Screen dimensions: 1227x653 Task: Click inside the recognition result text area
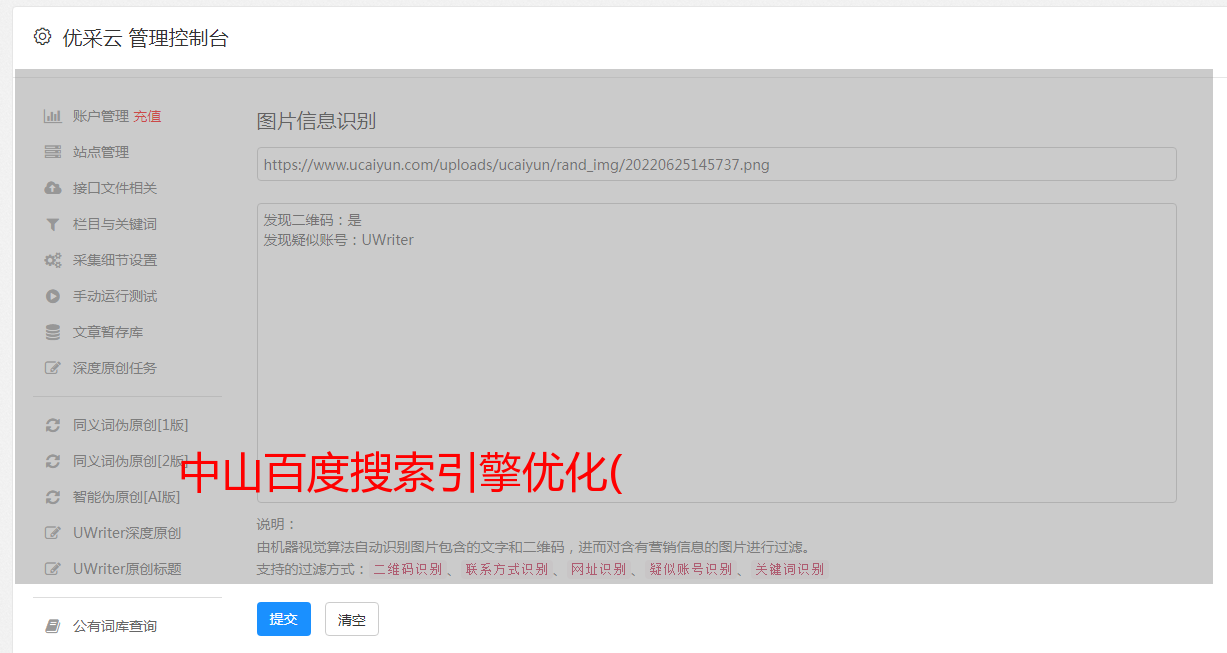tap(716, 352)
